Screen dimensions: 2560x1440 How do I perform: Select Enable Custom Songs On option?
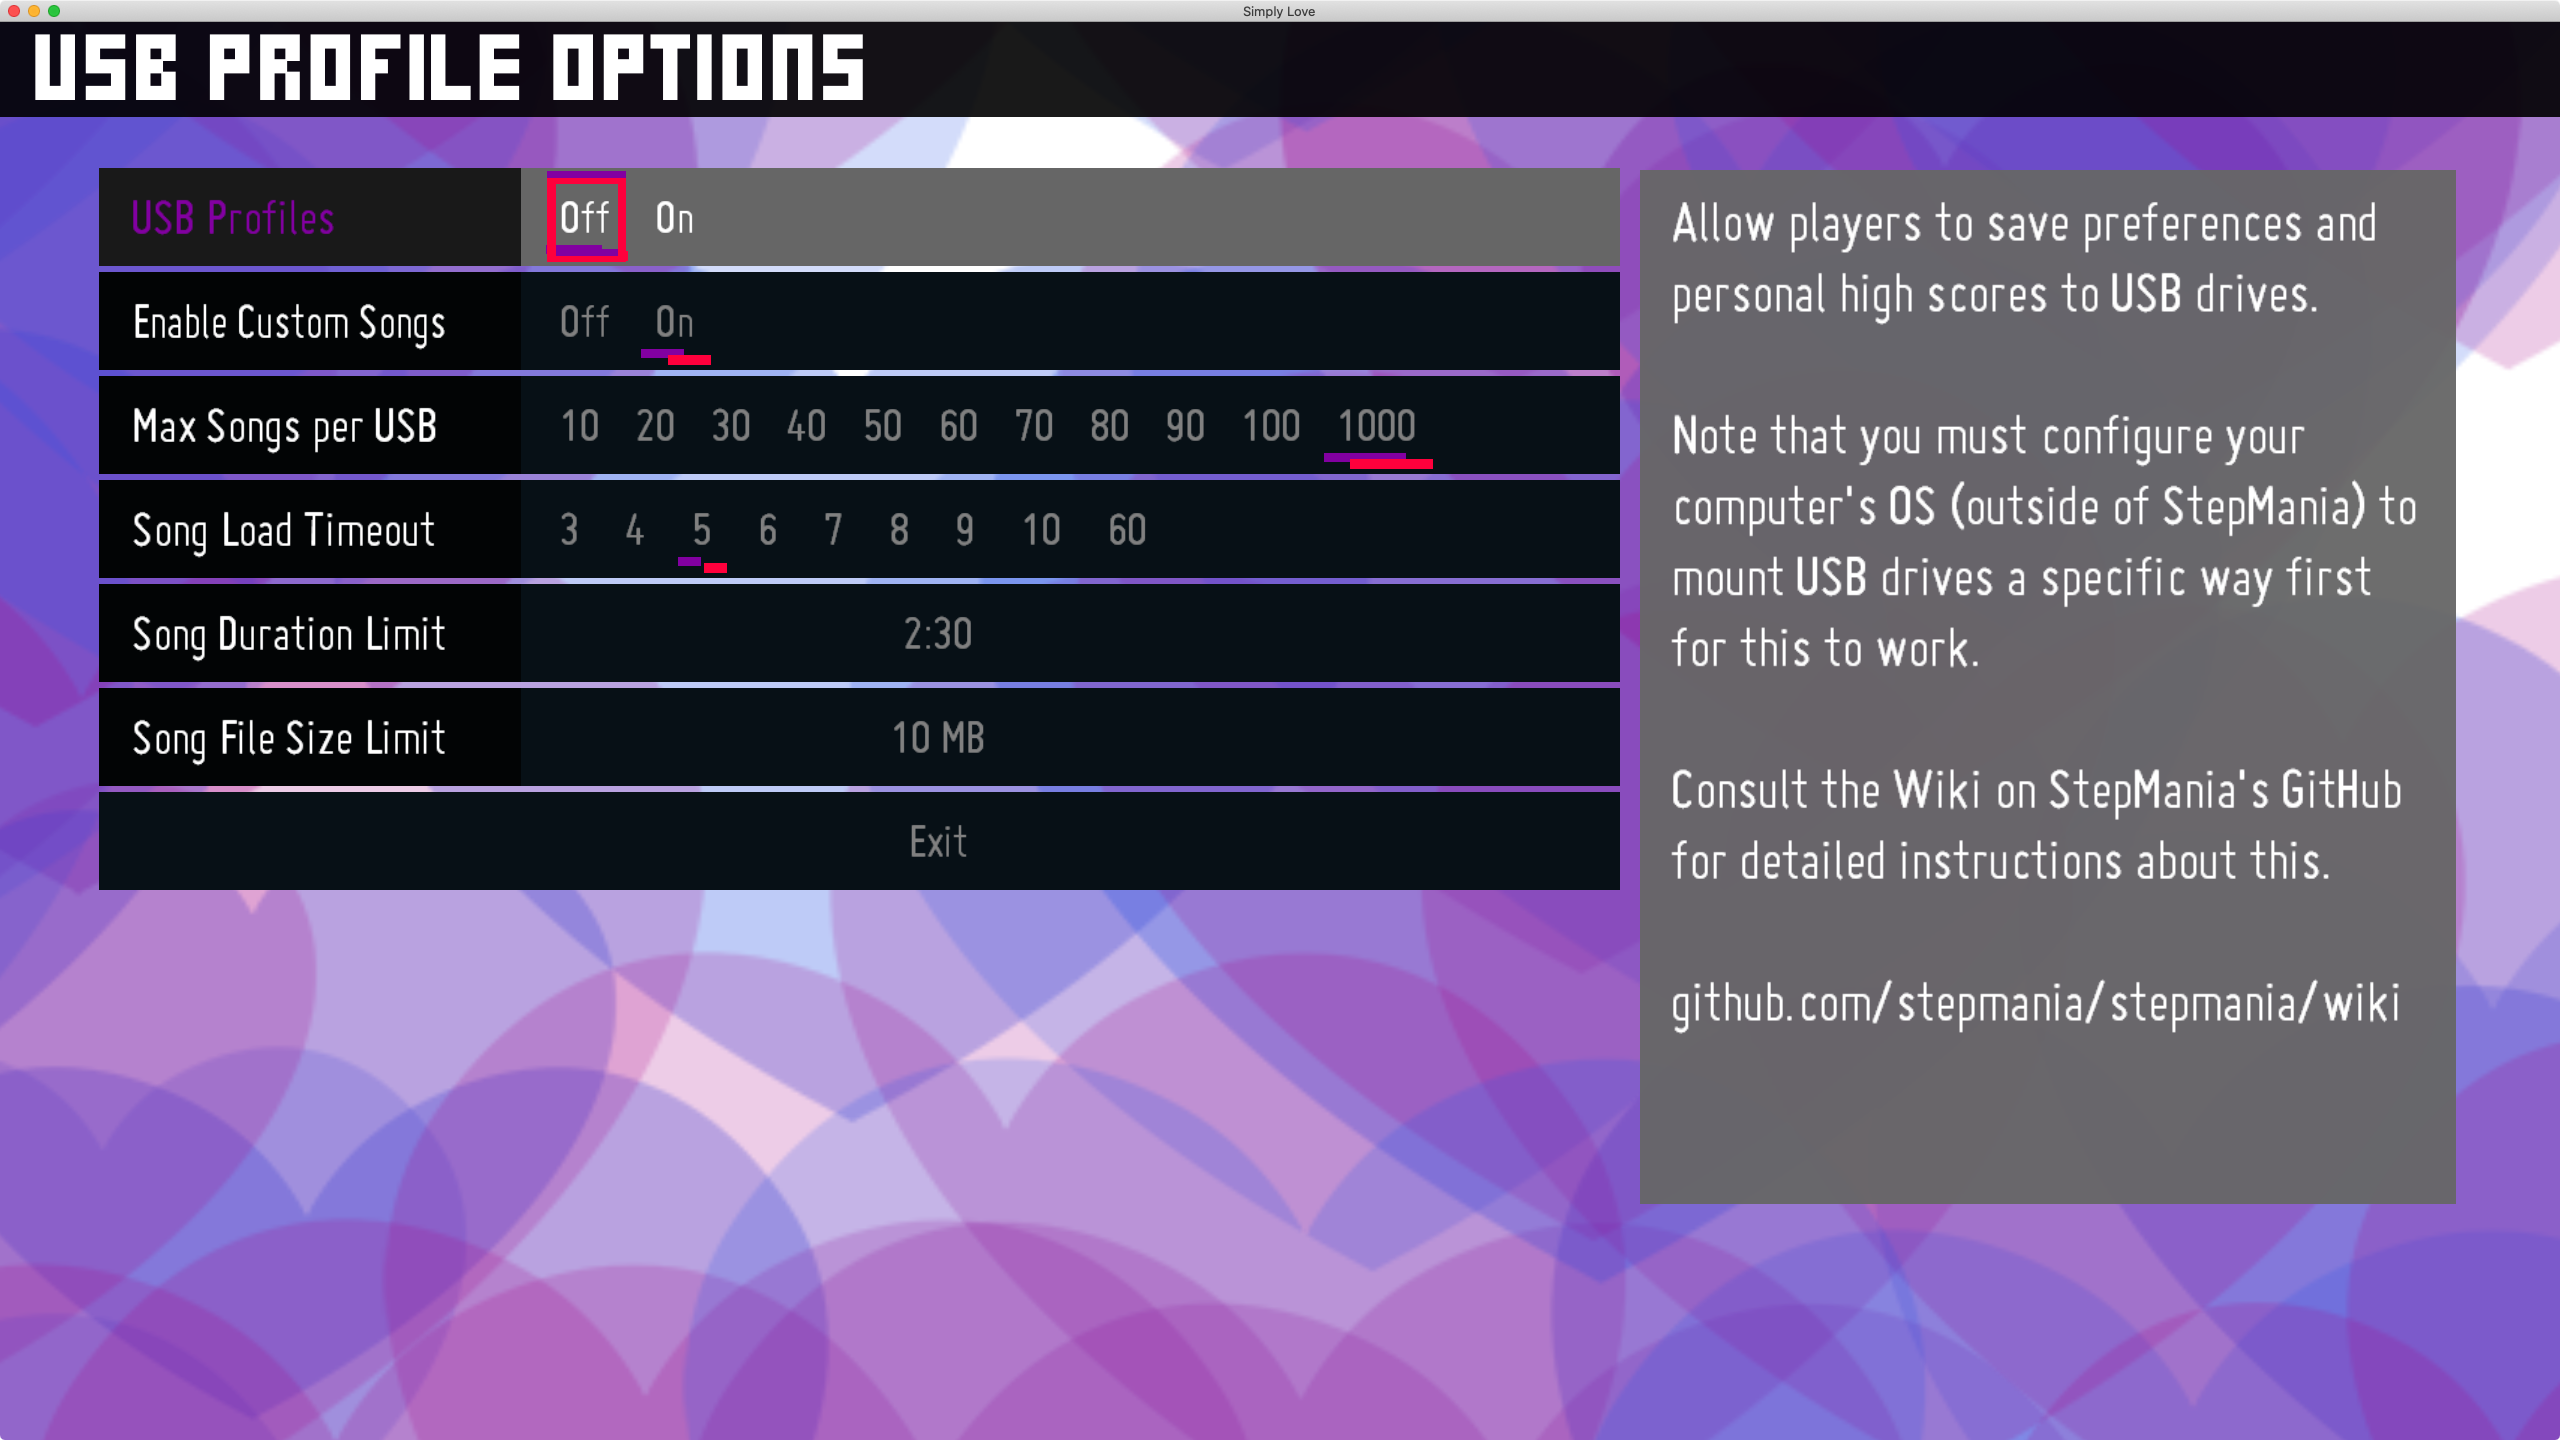(x=673, y=322)
